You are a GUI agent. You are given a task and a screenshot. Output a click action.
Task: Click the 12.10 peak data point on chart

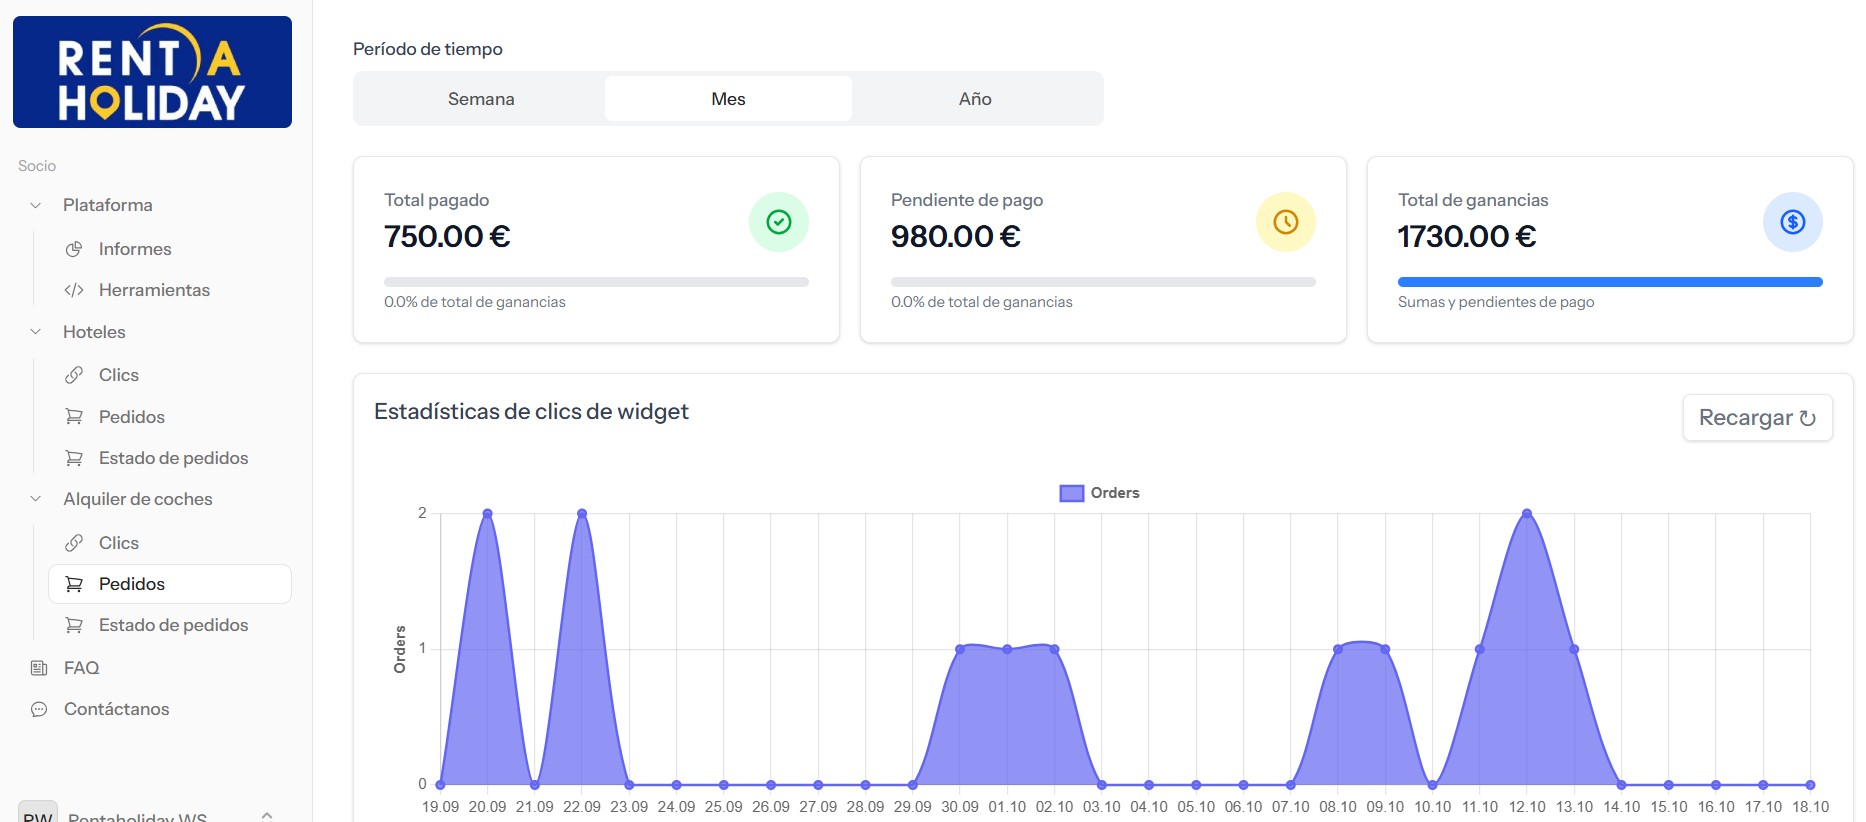pos(1526,514)
